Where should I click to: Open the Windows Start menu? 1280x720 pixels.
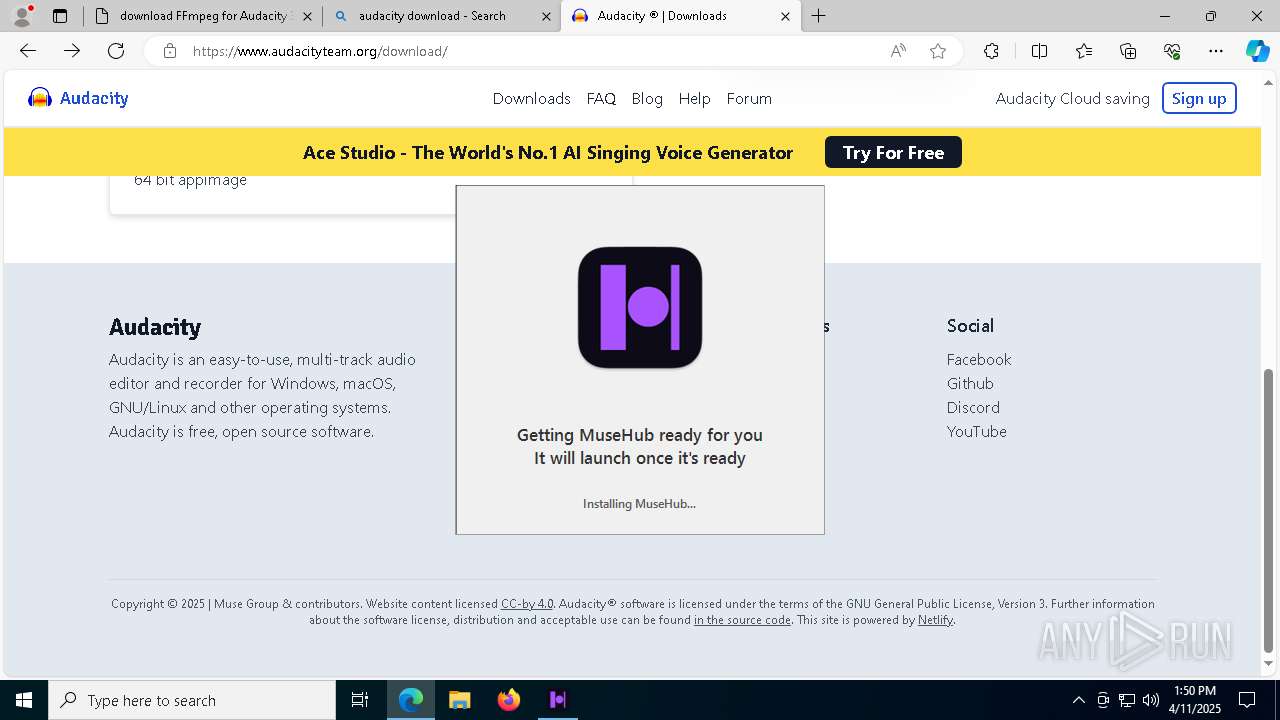pyautogui.click(x=24, y=700)
